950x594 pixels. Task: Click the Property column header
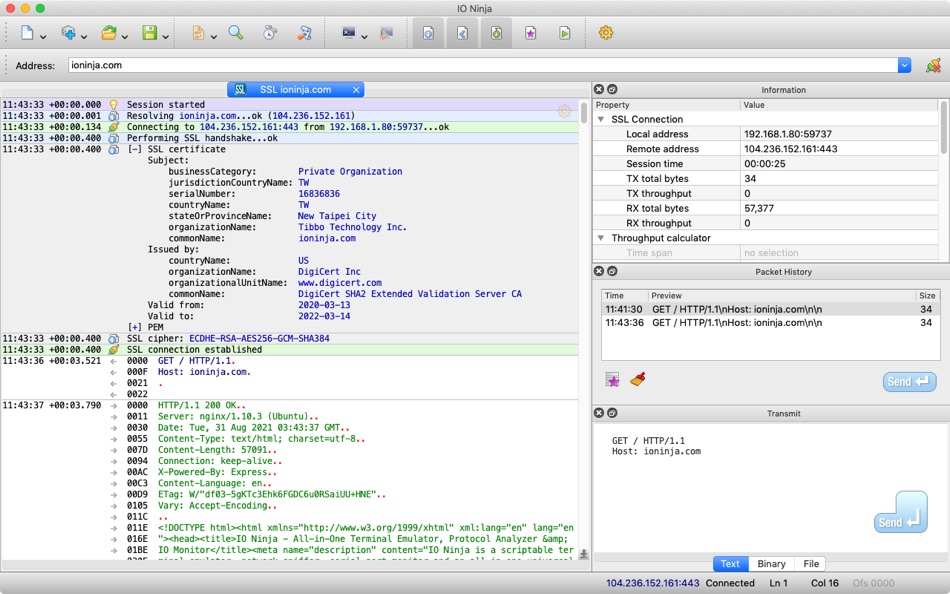[666, 105]
